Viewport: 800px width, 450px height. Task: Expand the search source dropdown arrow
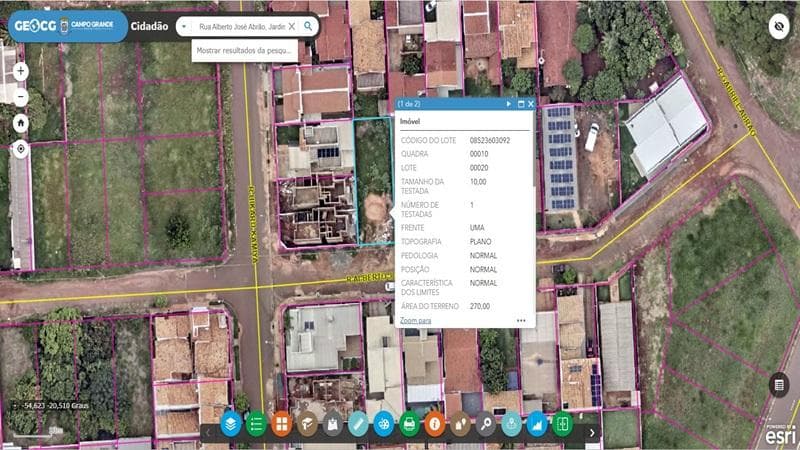184,27
